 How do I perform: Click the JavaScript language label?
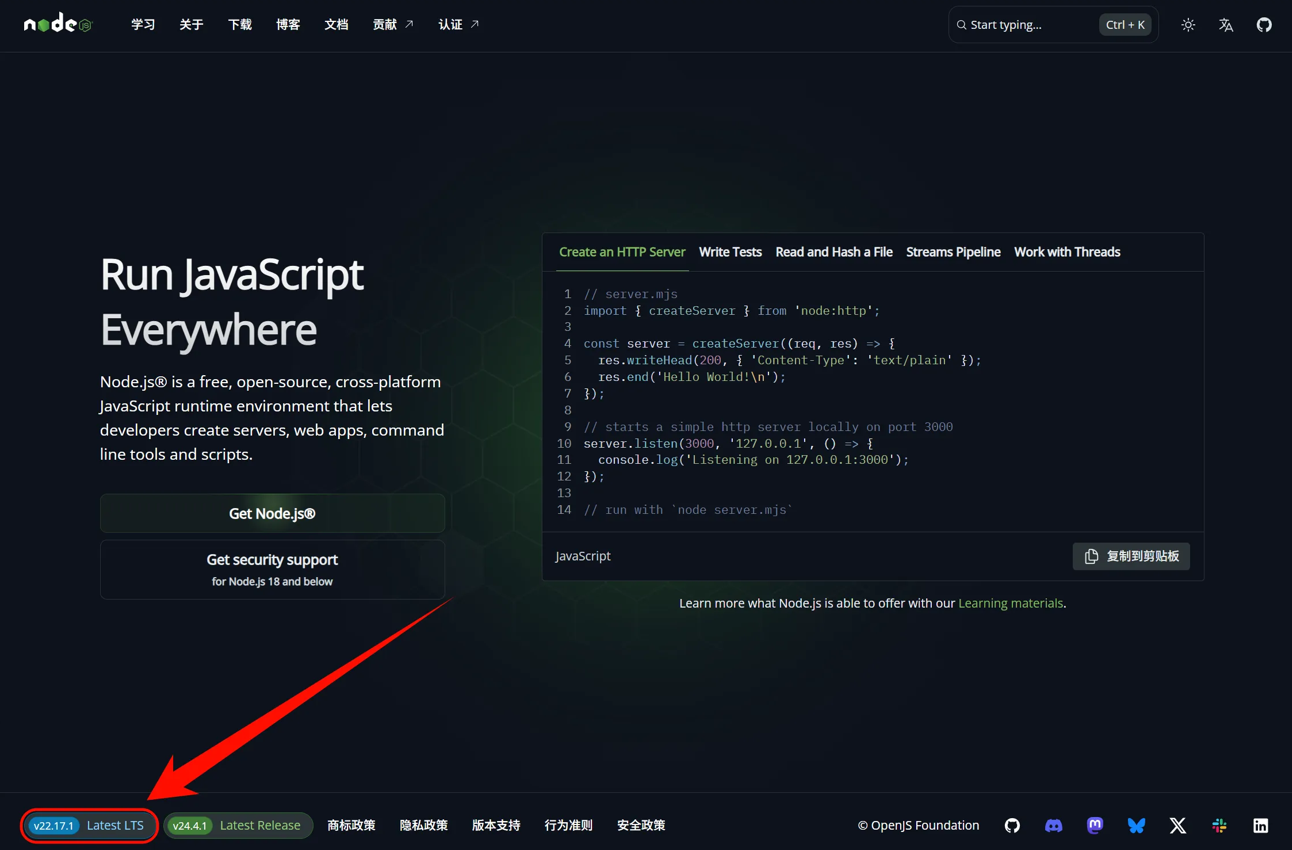(x=583, y=556)
